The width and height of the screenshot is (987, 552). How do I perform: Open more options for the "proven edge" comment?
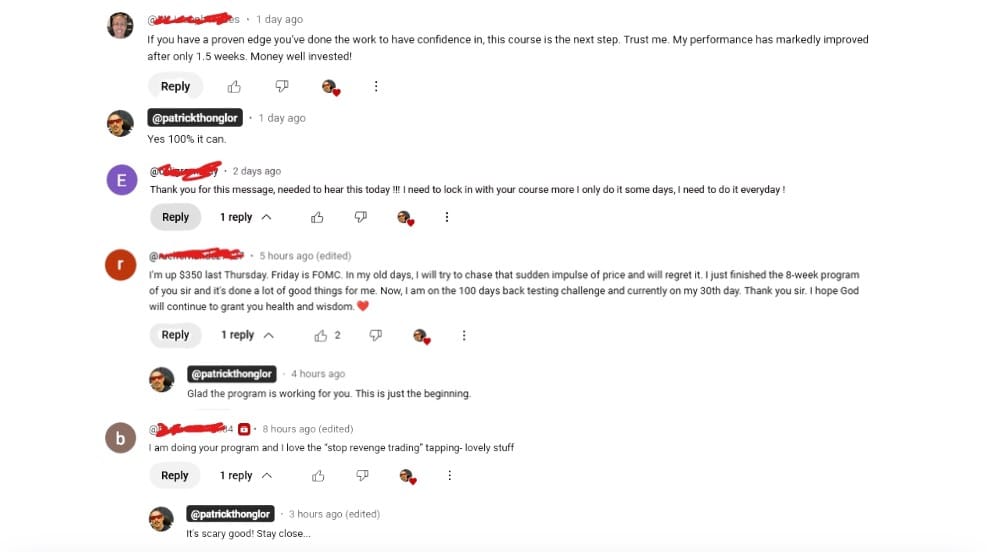376,87
